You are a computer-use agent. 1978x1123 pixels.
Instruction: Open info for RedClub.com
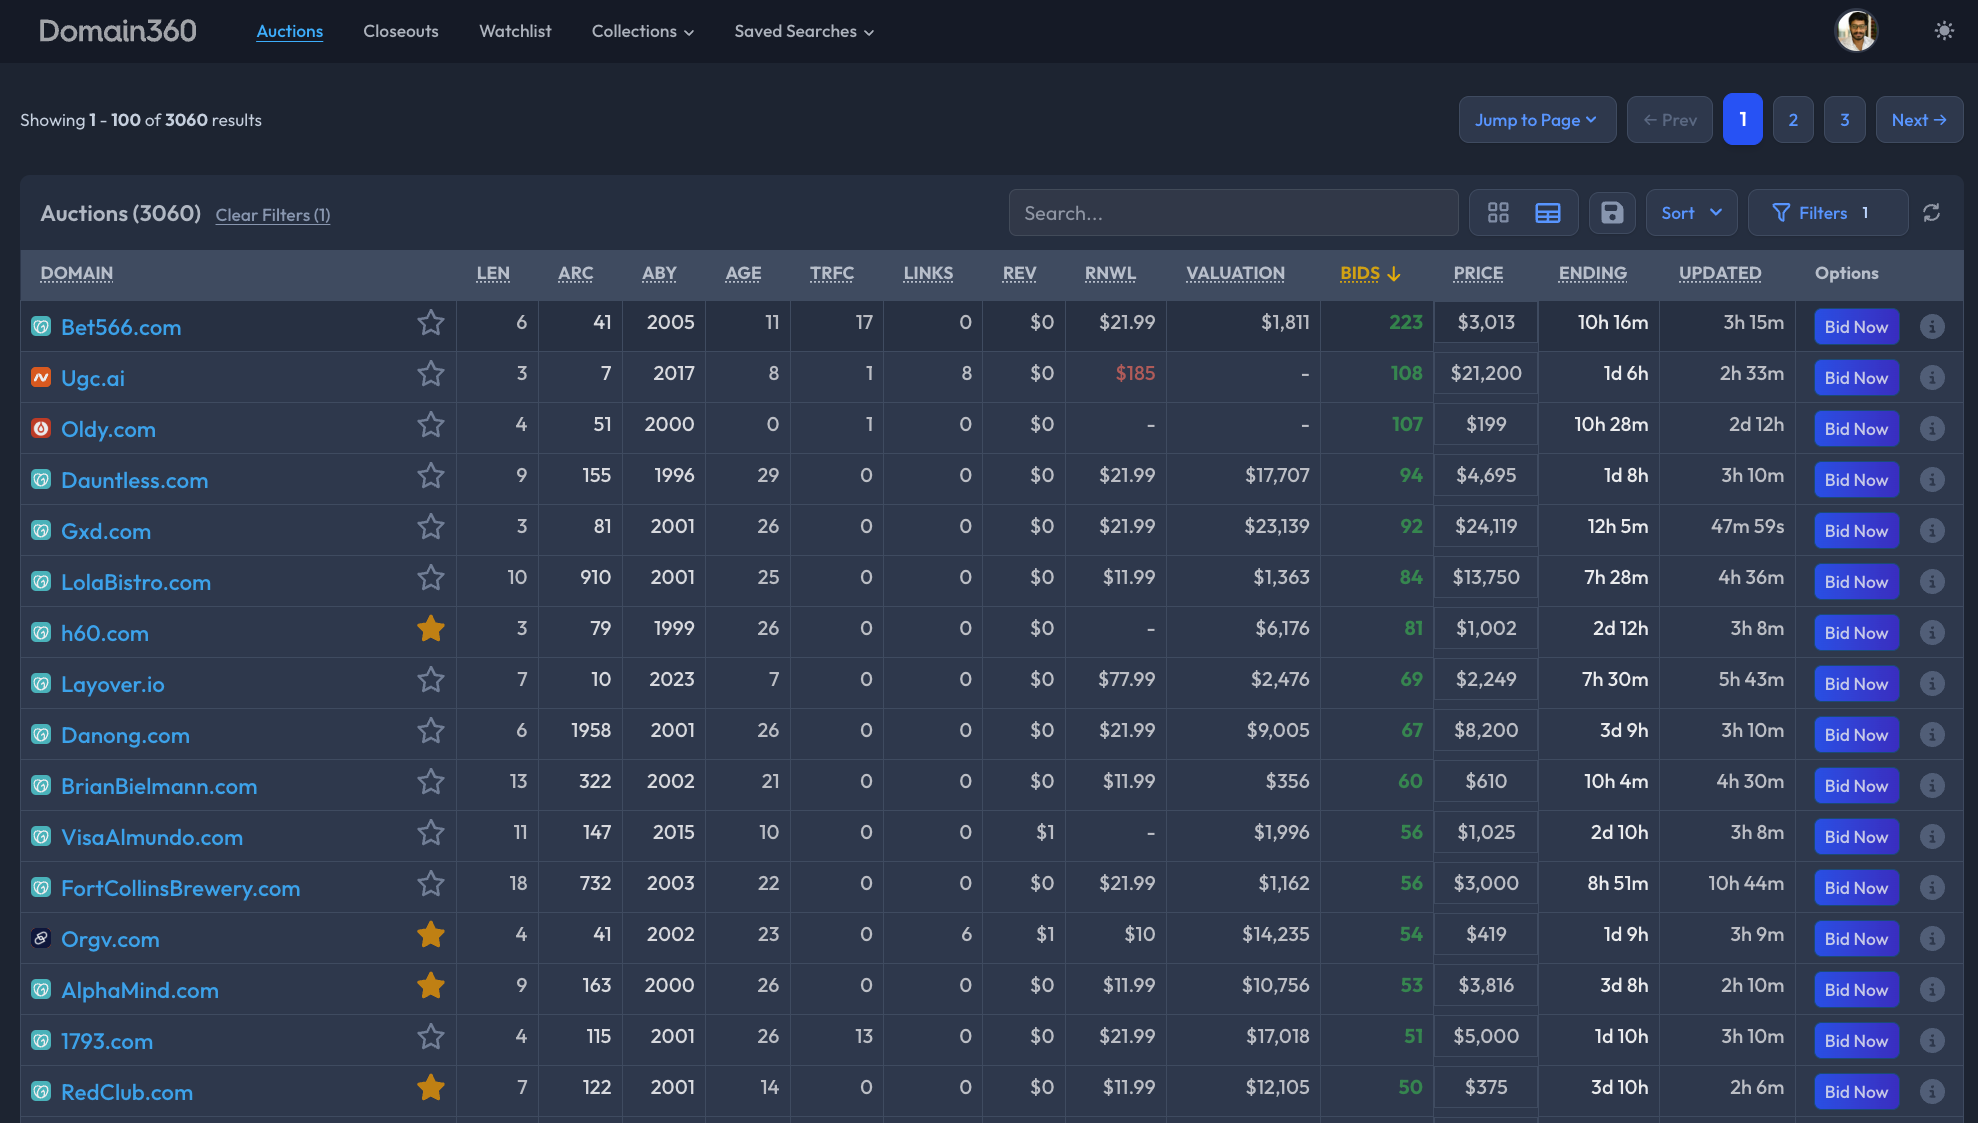(1932, 1092)
